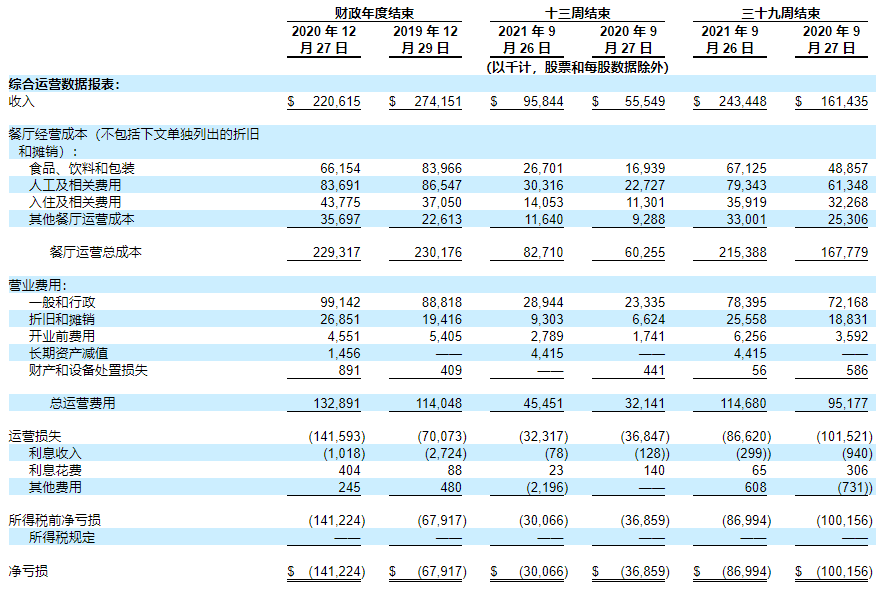This screenshot has width=885, height=596.
Task: Select the 餐厅运营总成本 total row label
Action: [95, 252]
